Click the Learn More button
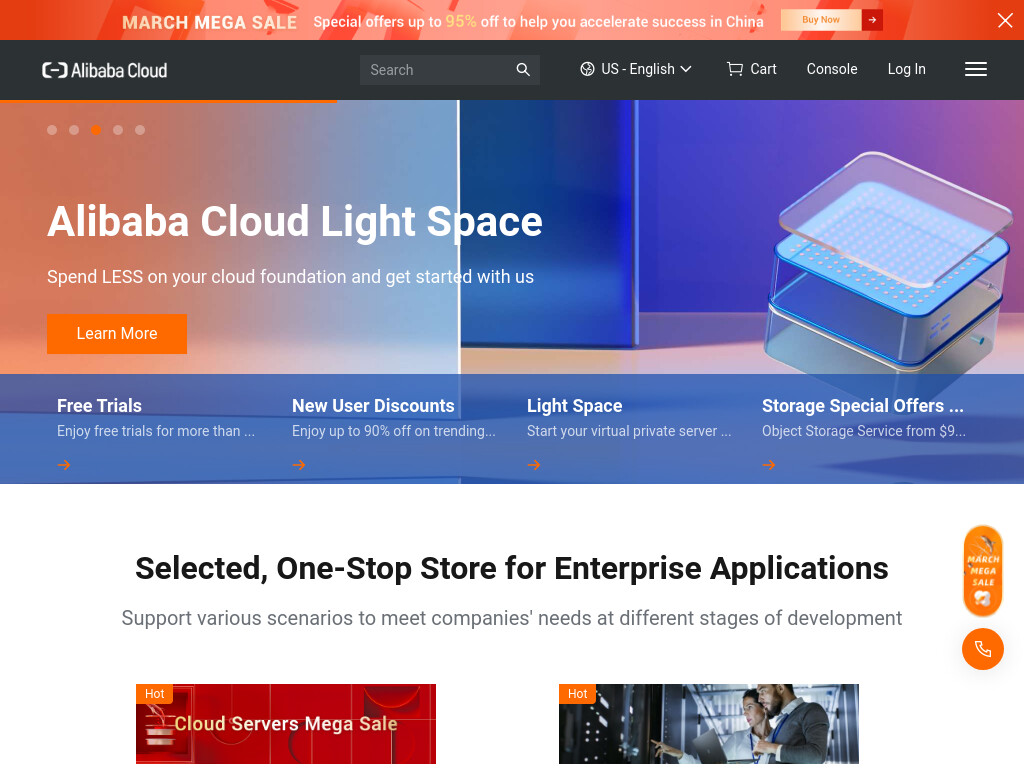Viewport: 1024px width, 768px height. (x=117, y=334)
